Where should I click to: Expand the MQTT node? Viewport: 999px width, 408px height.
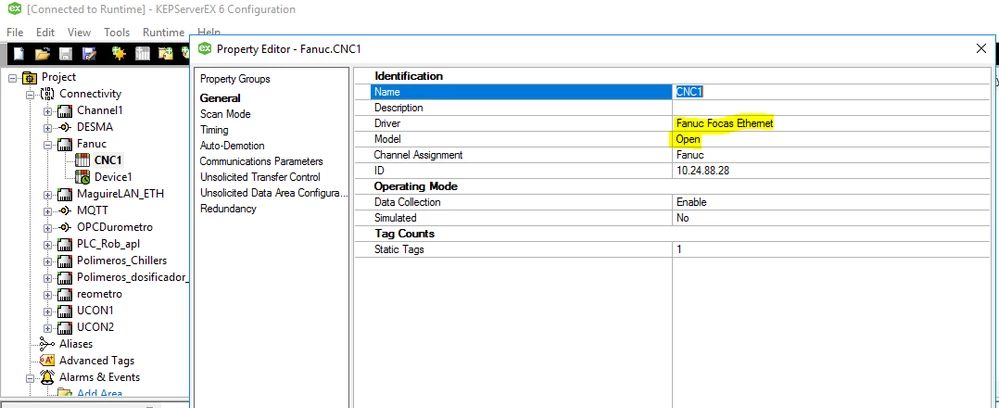[48, 211]
